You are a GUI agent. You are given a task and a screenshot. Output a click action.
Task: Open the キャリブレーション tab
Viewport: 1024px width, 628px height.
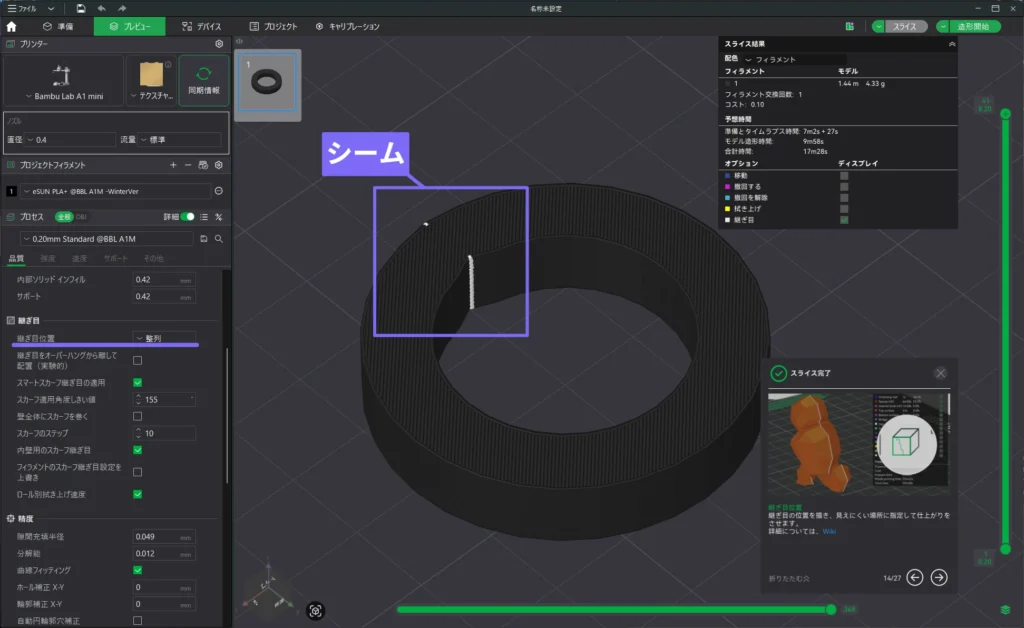(351, 26)
